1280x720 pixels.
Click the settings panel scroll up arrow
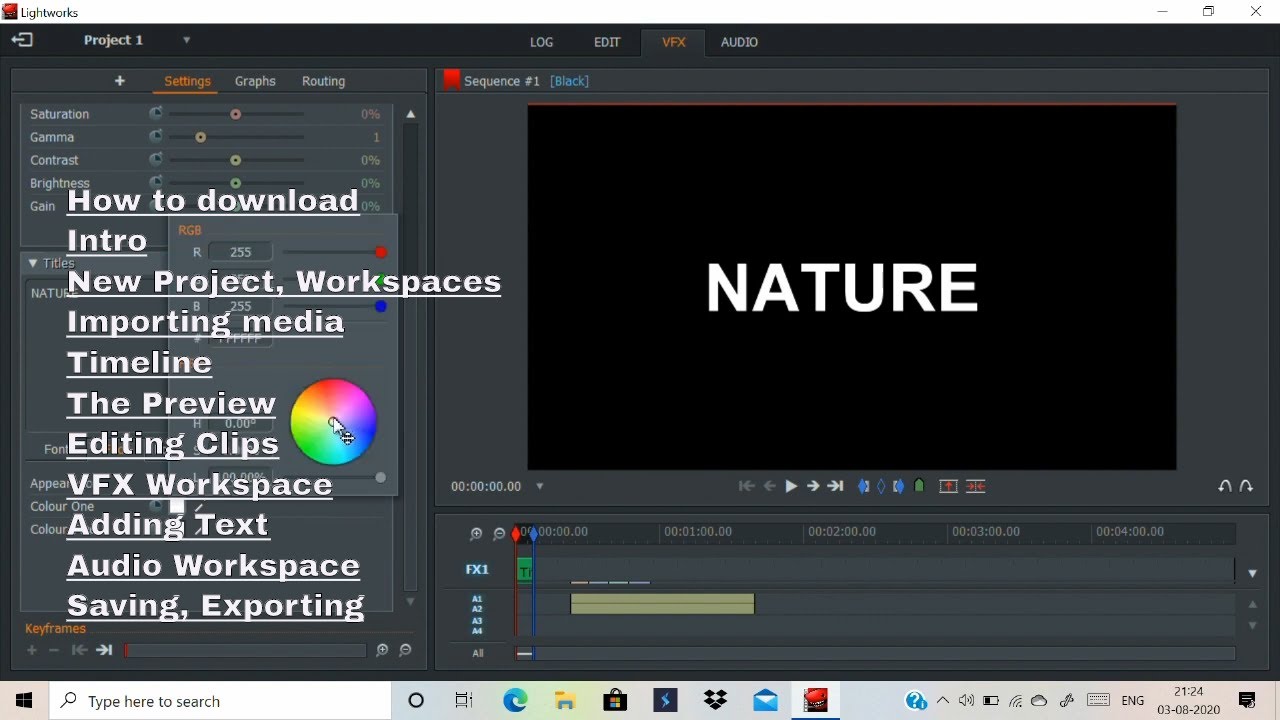coord(411,115)
